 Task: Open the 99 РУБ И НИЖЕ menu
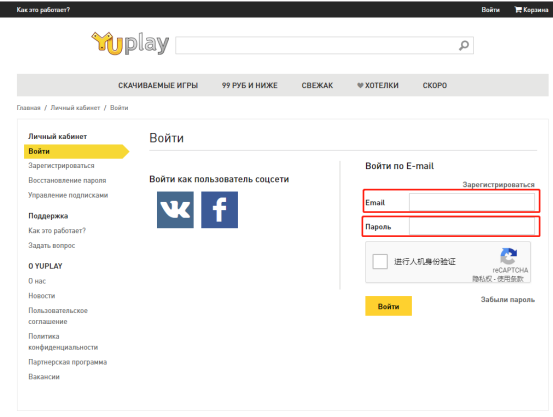(250, 85)
